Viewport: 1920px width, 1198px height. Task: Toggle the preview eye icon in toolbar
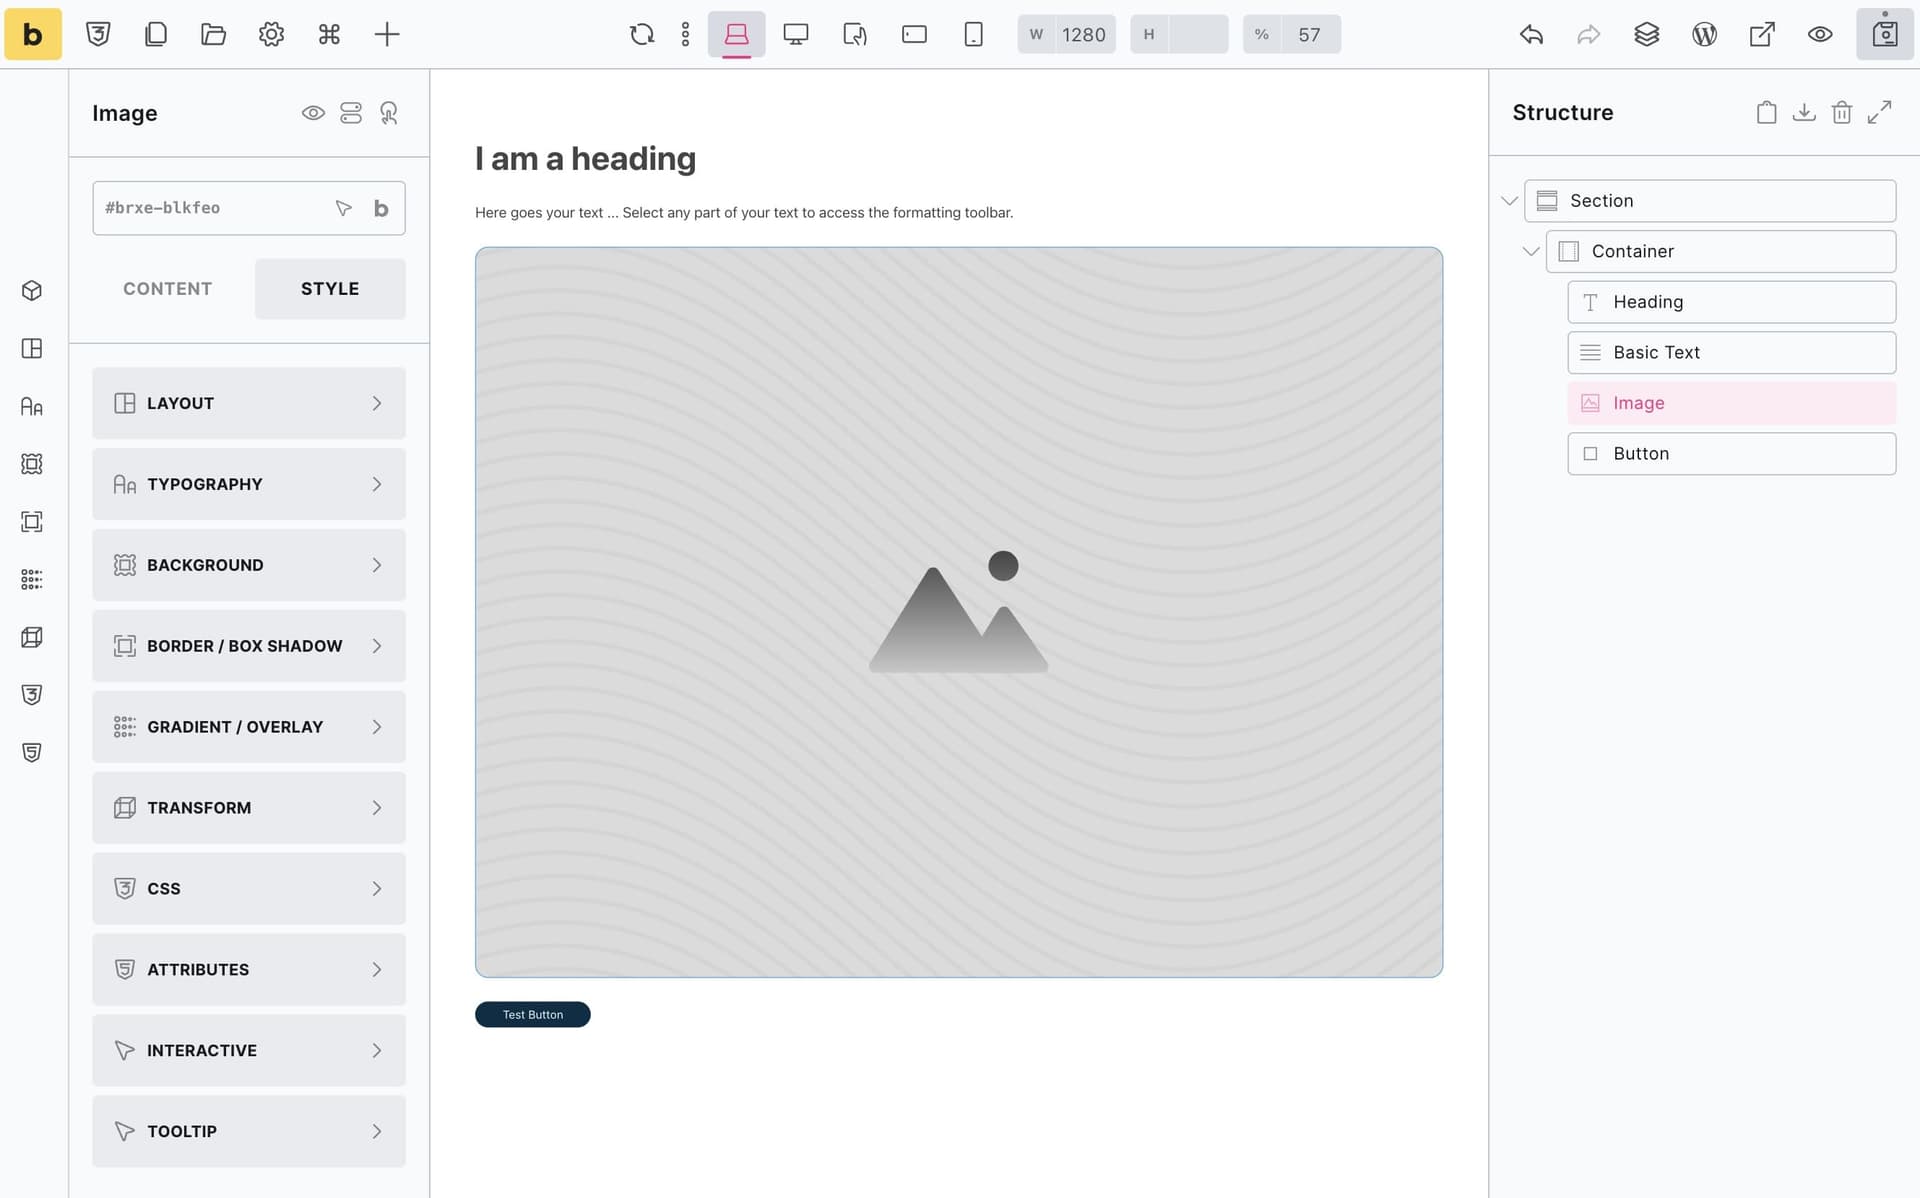coord(1820,34)
